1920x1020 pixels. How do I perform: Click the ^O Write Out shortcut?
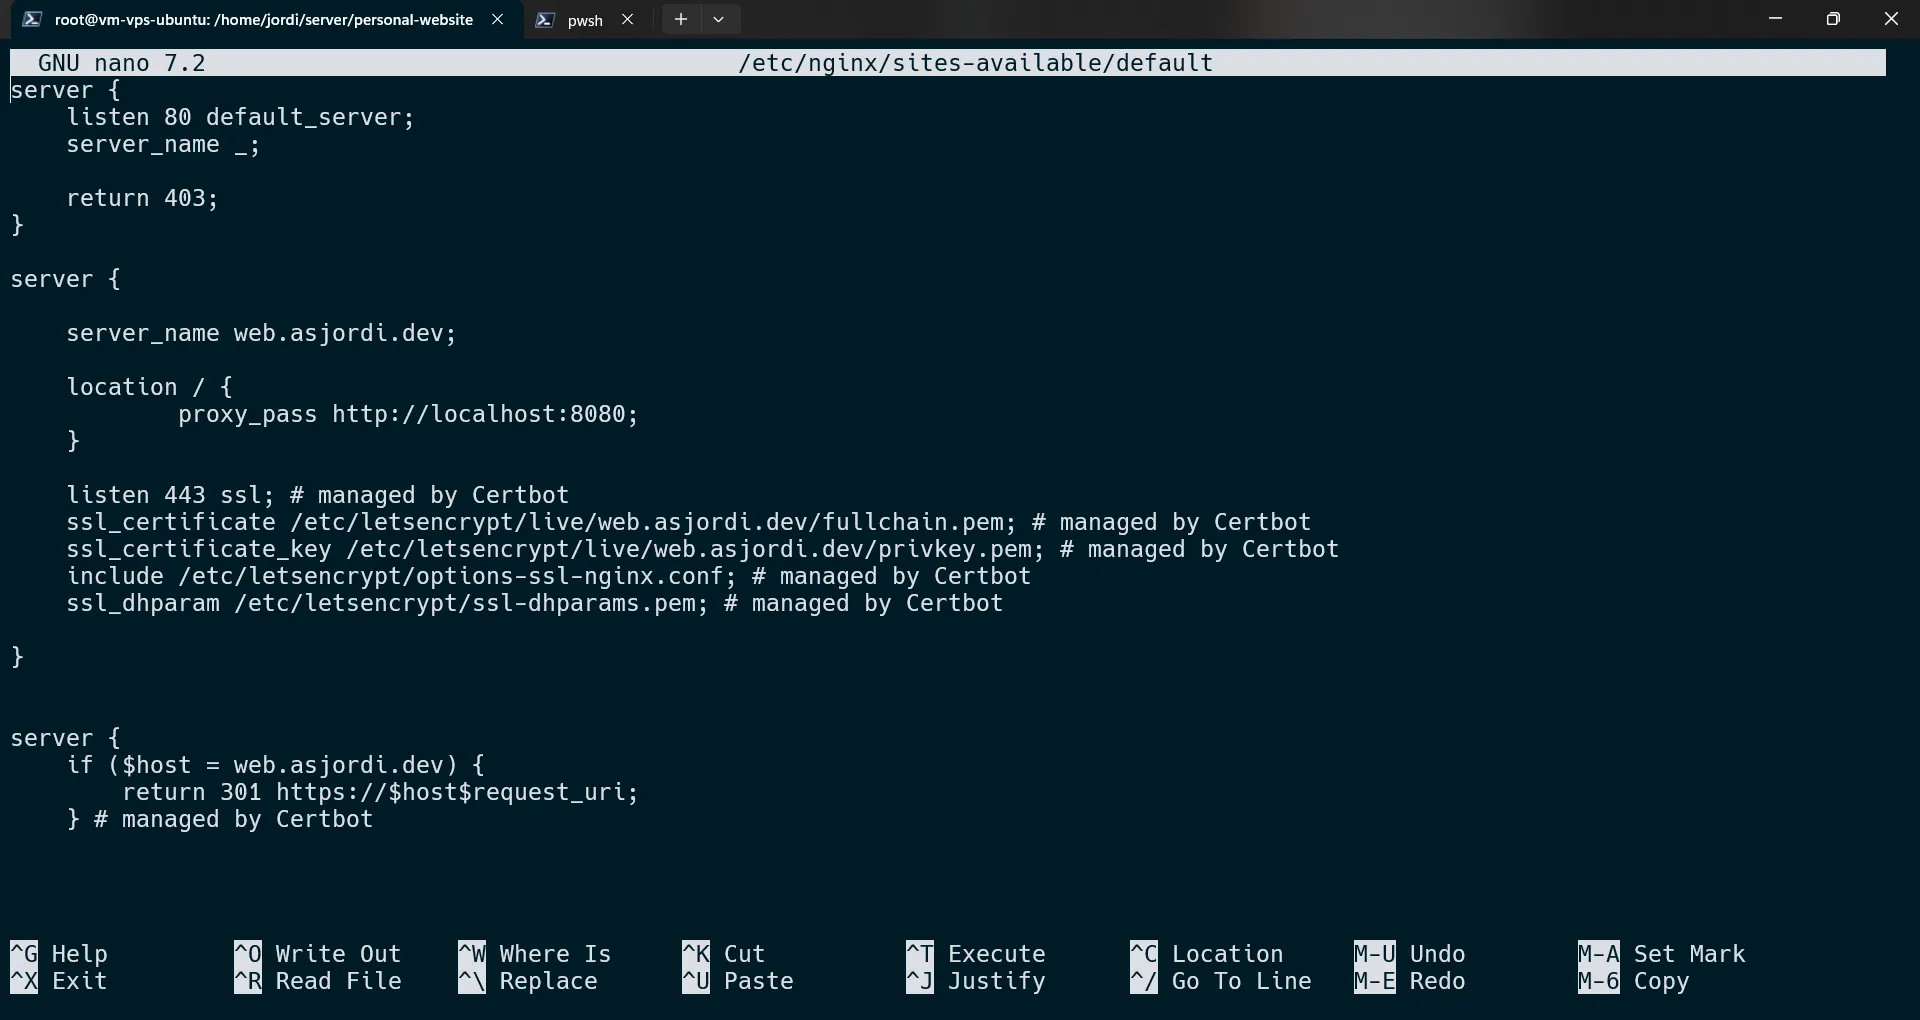tap(318, 954)
